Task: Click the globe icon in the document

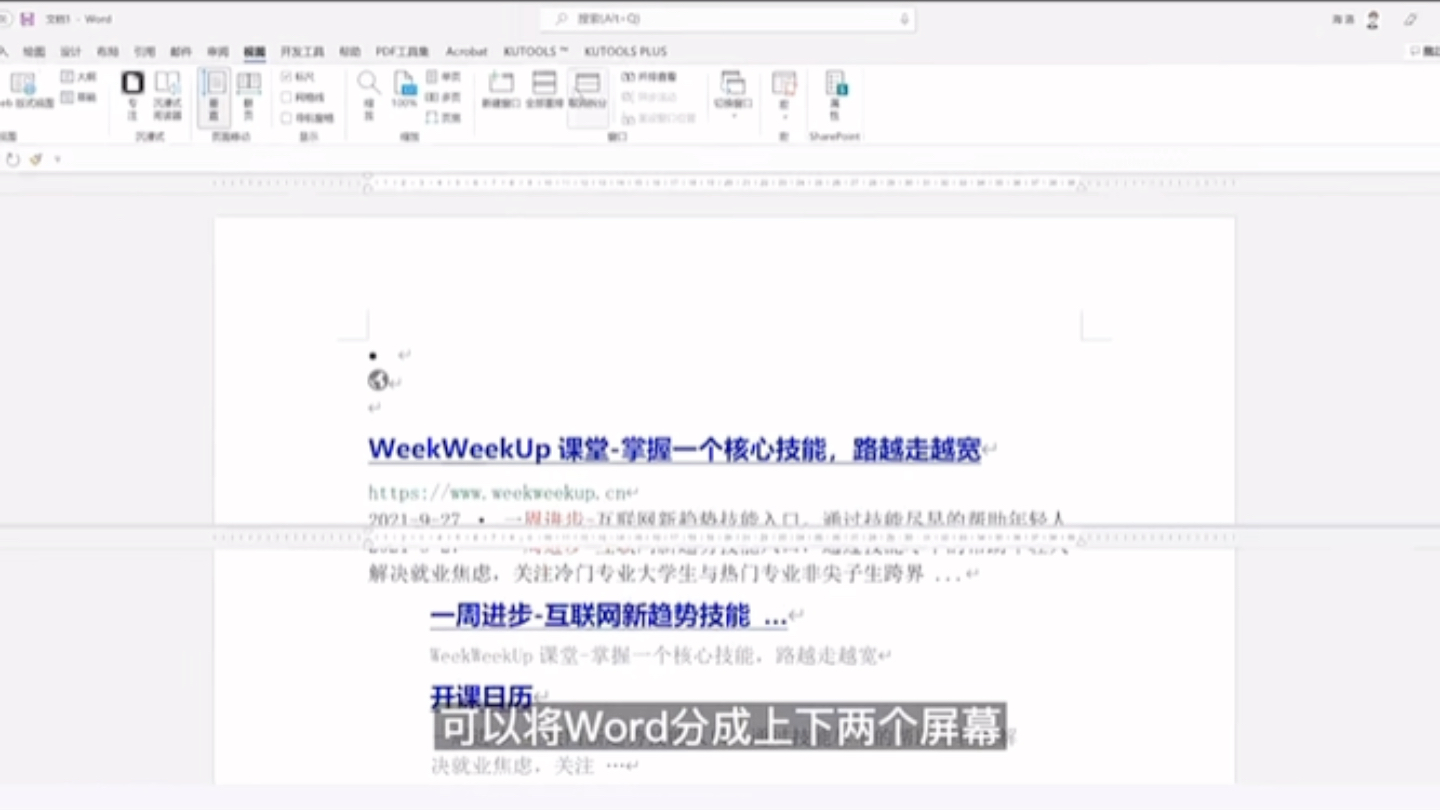Action: coord(378,380)
